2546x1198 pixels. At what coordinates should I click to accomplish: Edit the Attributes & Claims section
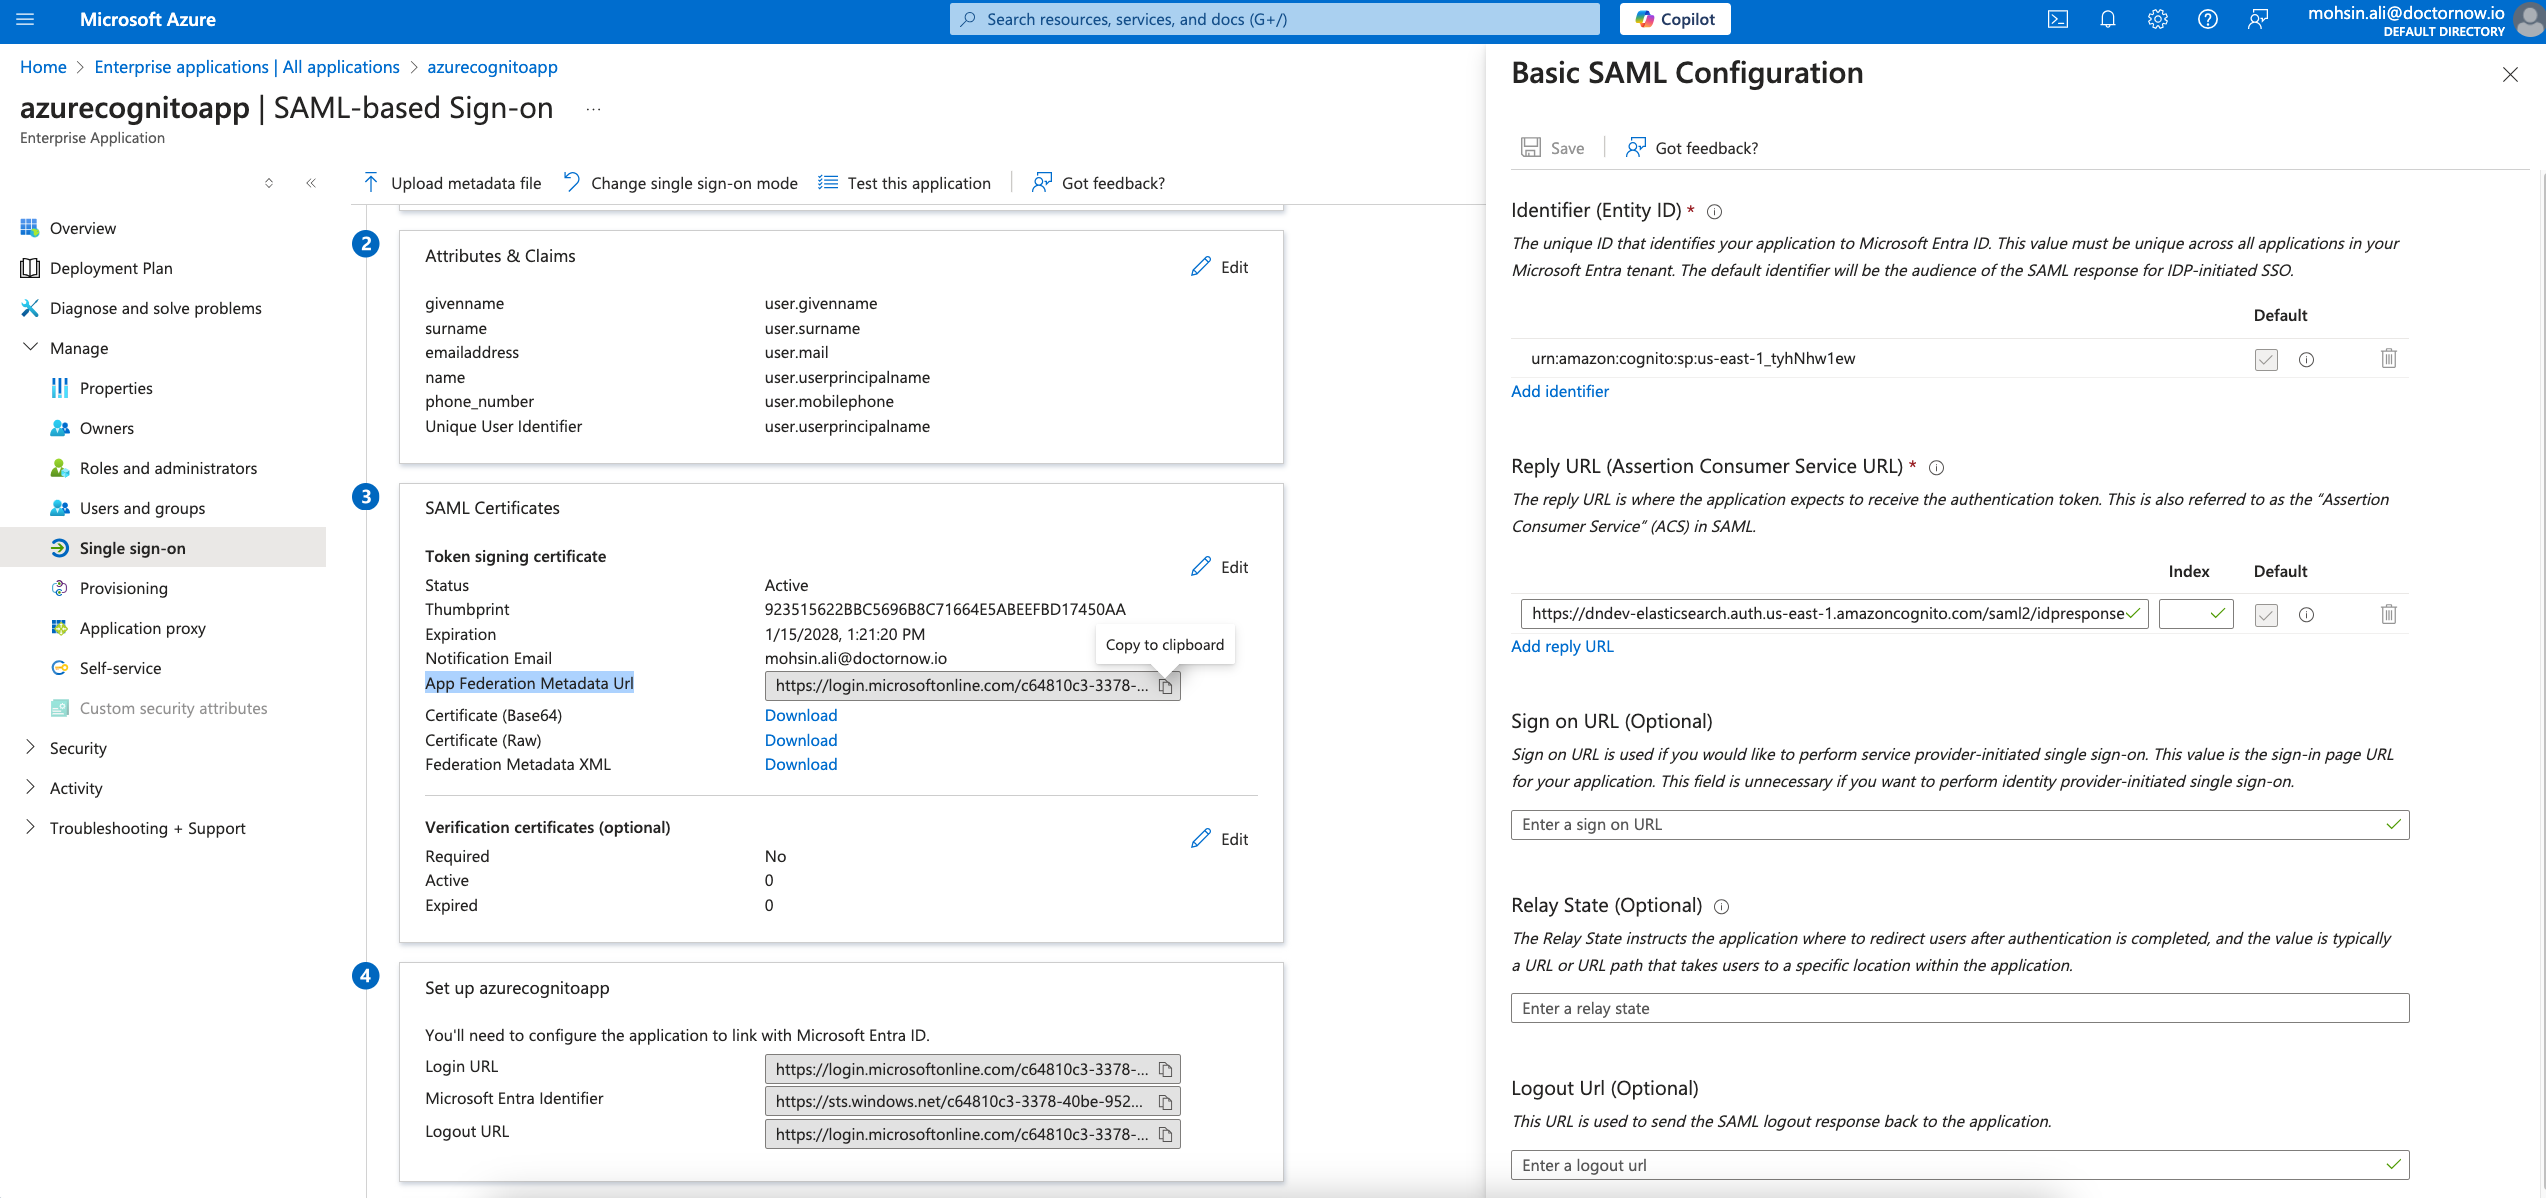[1219, 267]
